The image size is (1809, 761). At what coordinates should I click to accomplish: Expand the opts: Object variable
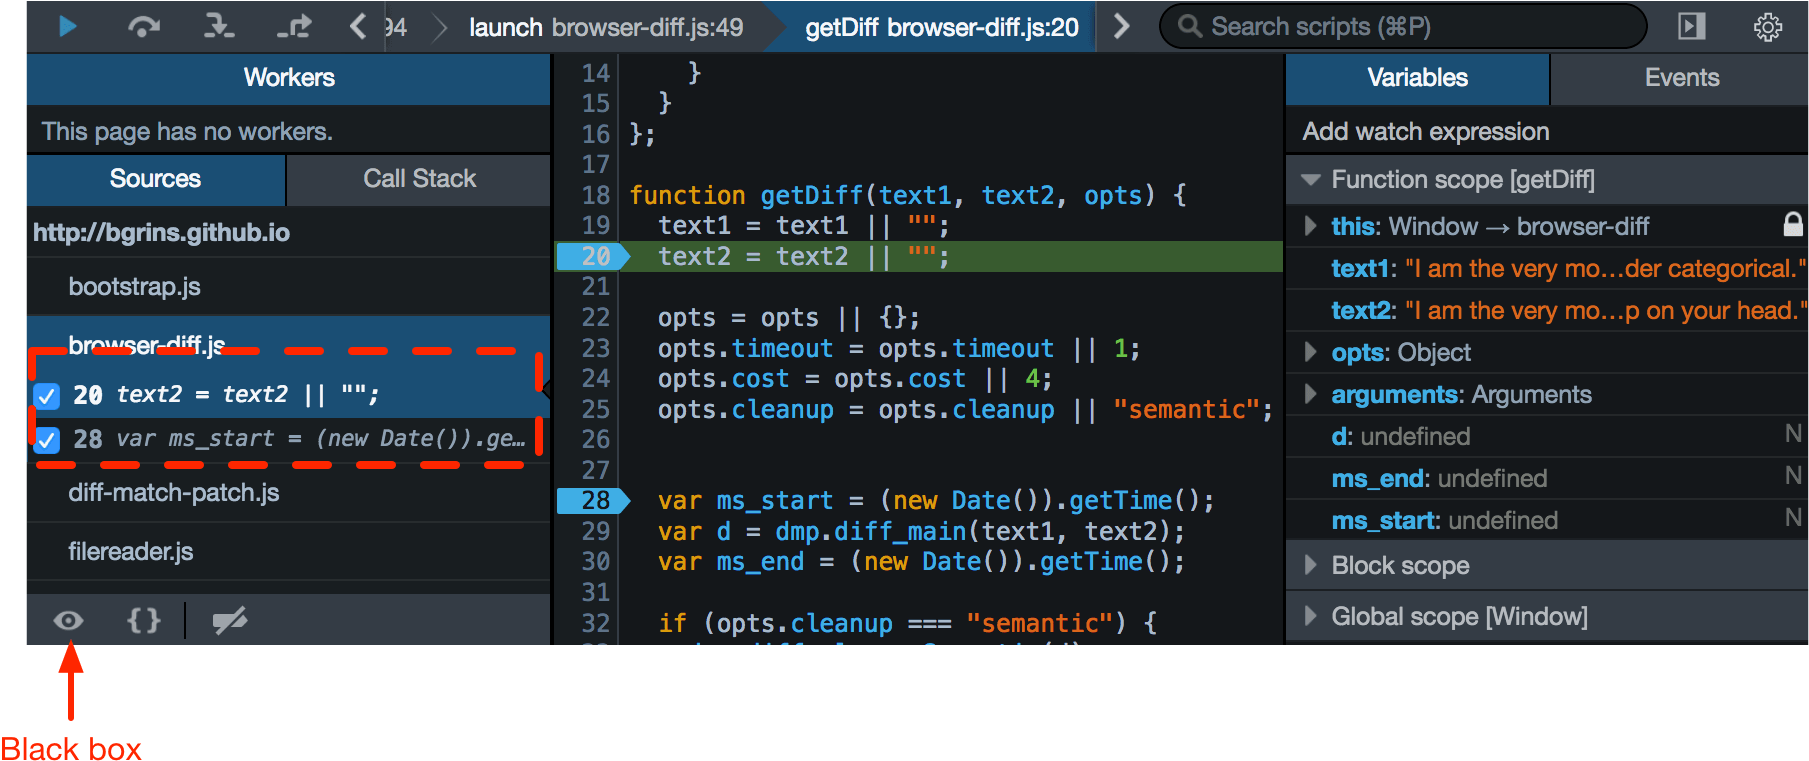[1310, 352]
